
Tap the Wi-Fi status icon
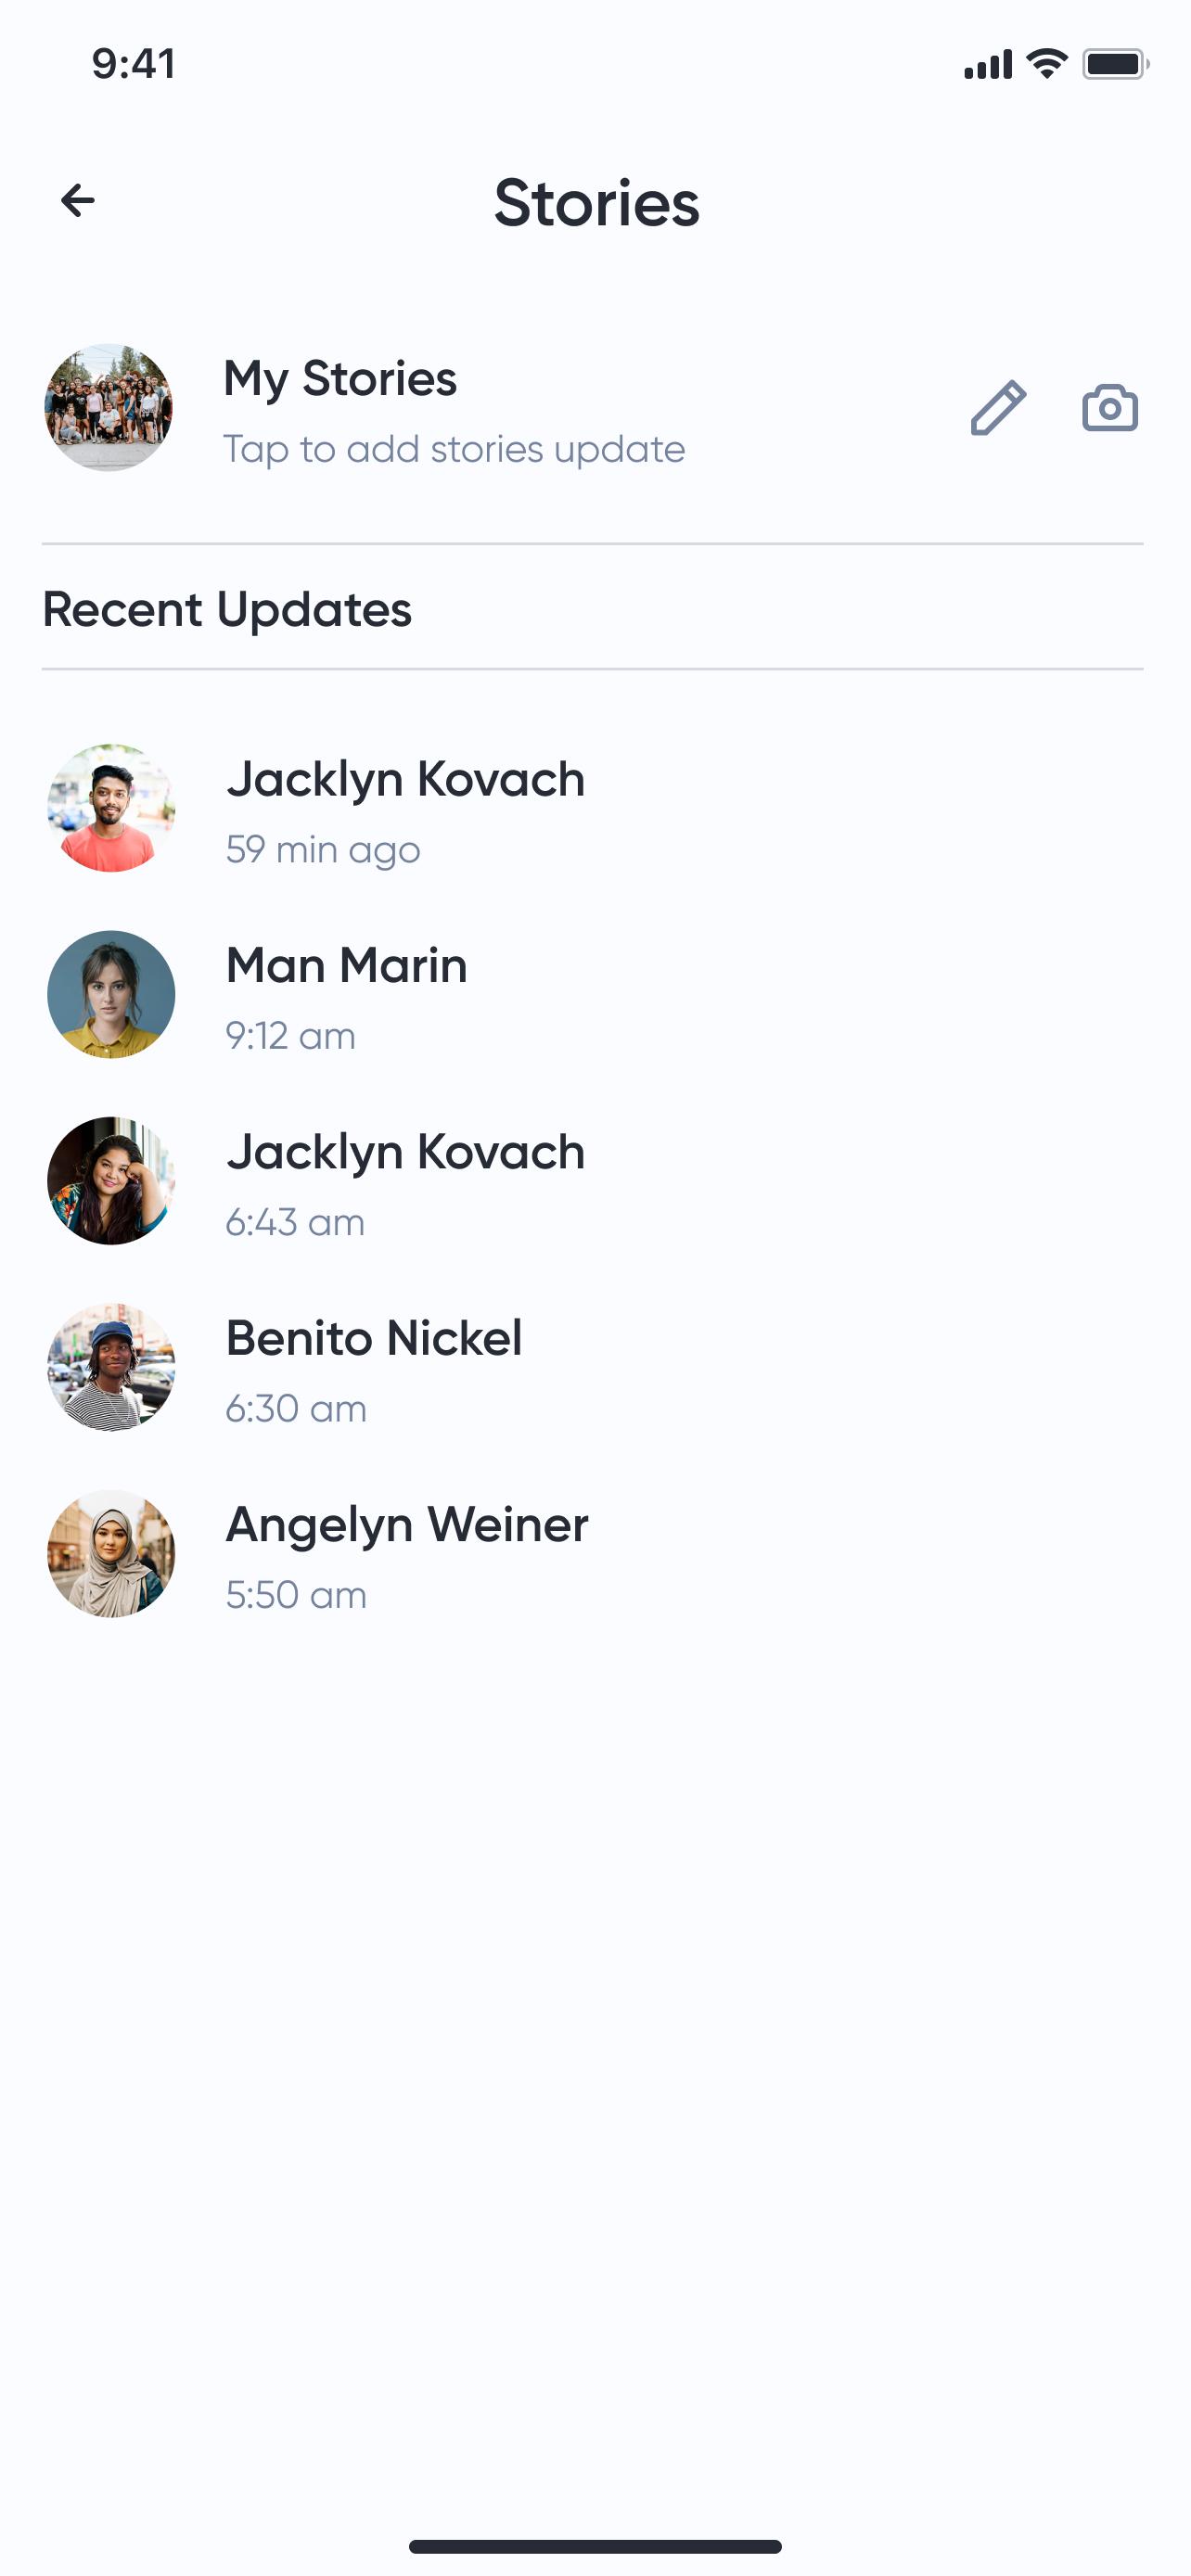tap(1046, 64)
